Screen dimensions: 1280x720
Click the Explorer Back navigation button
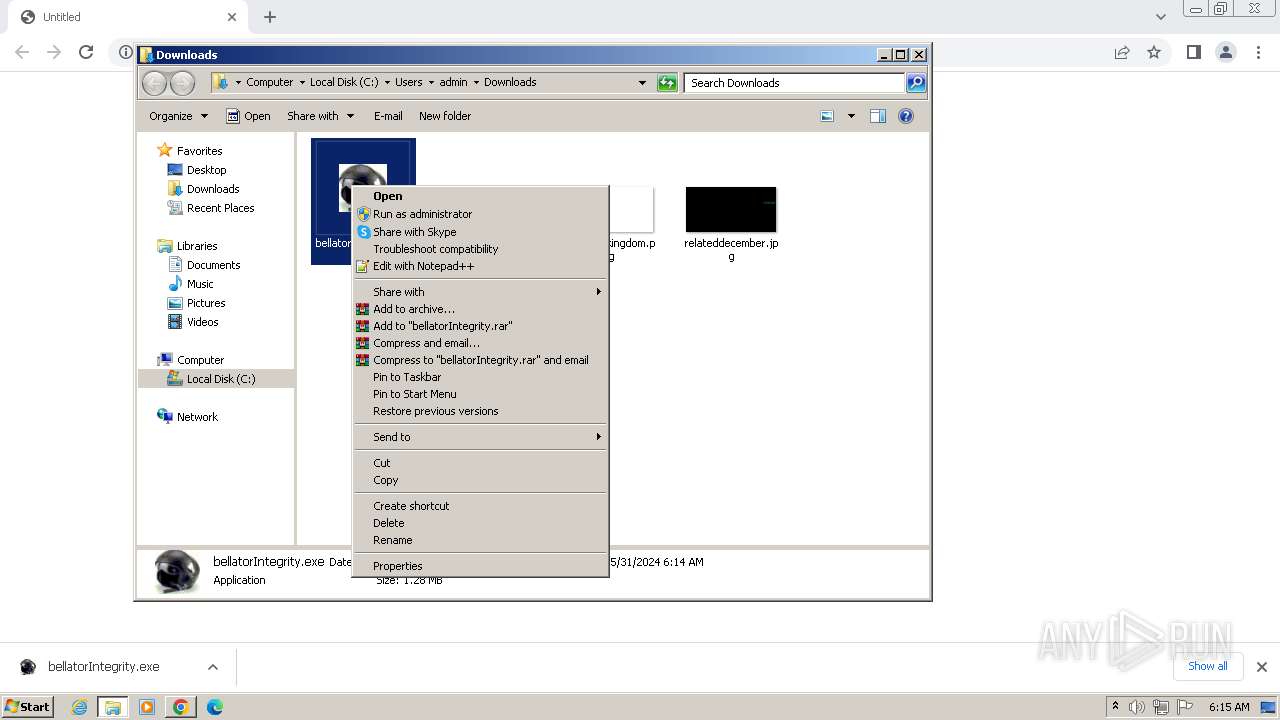(154, 83)
